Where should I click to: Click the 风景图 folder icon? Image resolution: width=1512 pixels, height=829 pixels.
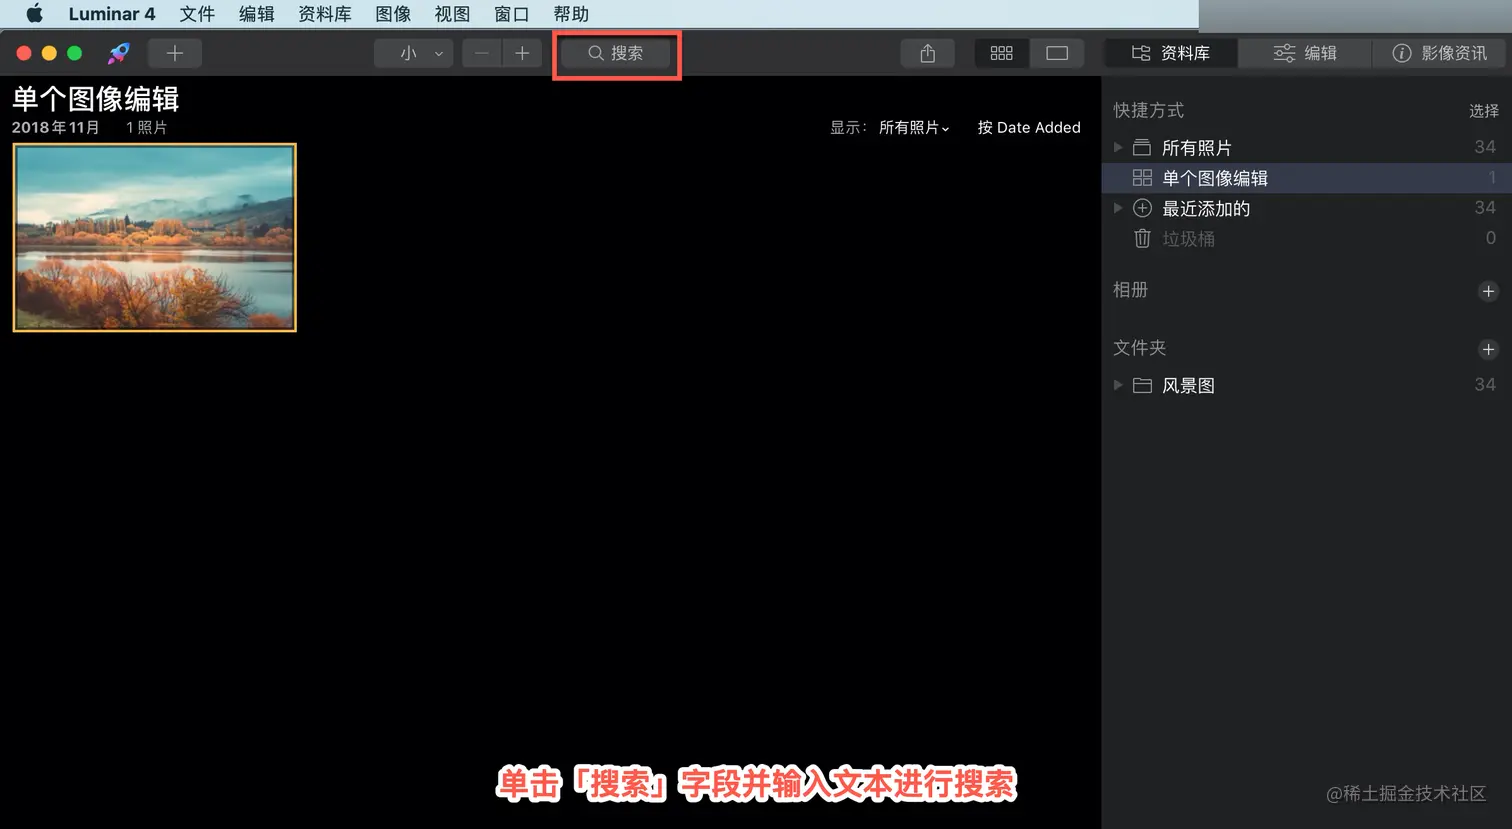[x=1142, y=385]
